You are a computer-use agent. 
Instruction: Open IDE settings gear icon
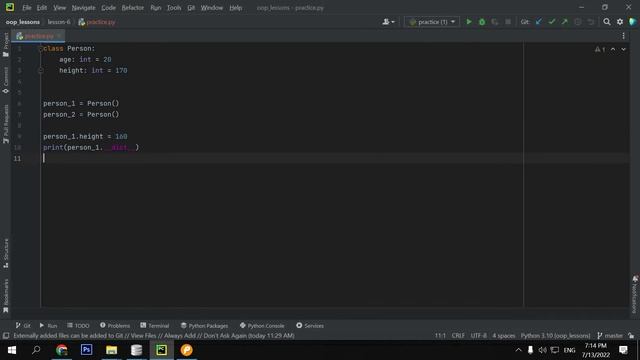pyautogui.click(x=620, y=22)
